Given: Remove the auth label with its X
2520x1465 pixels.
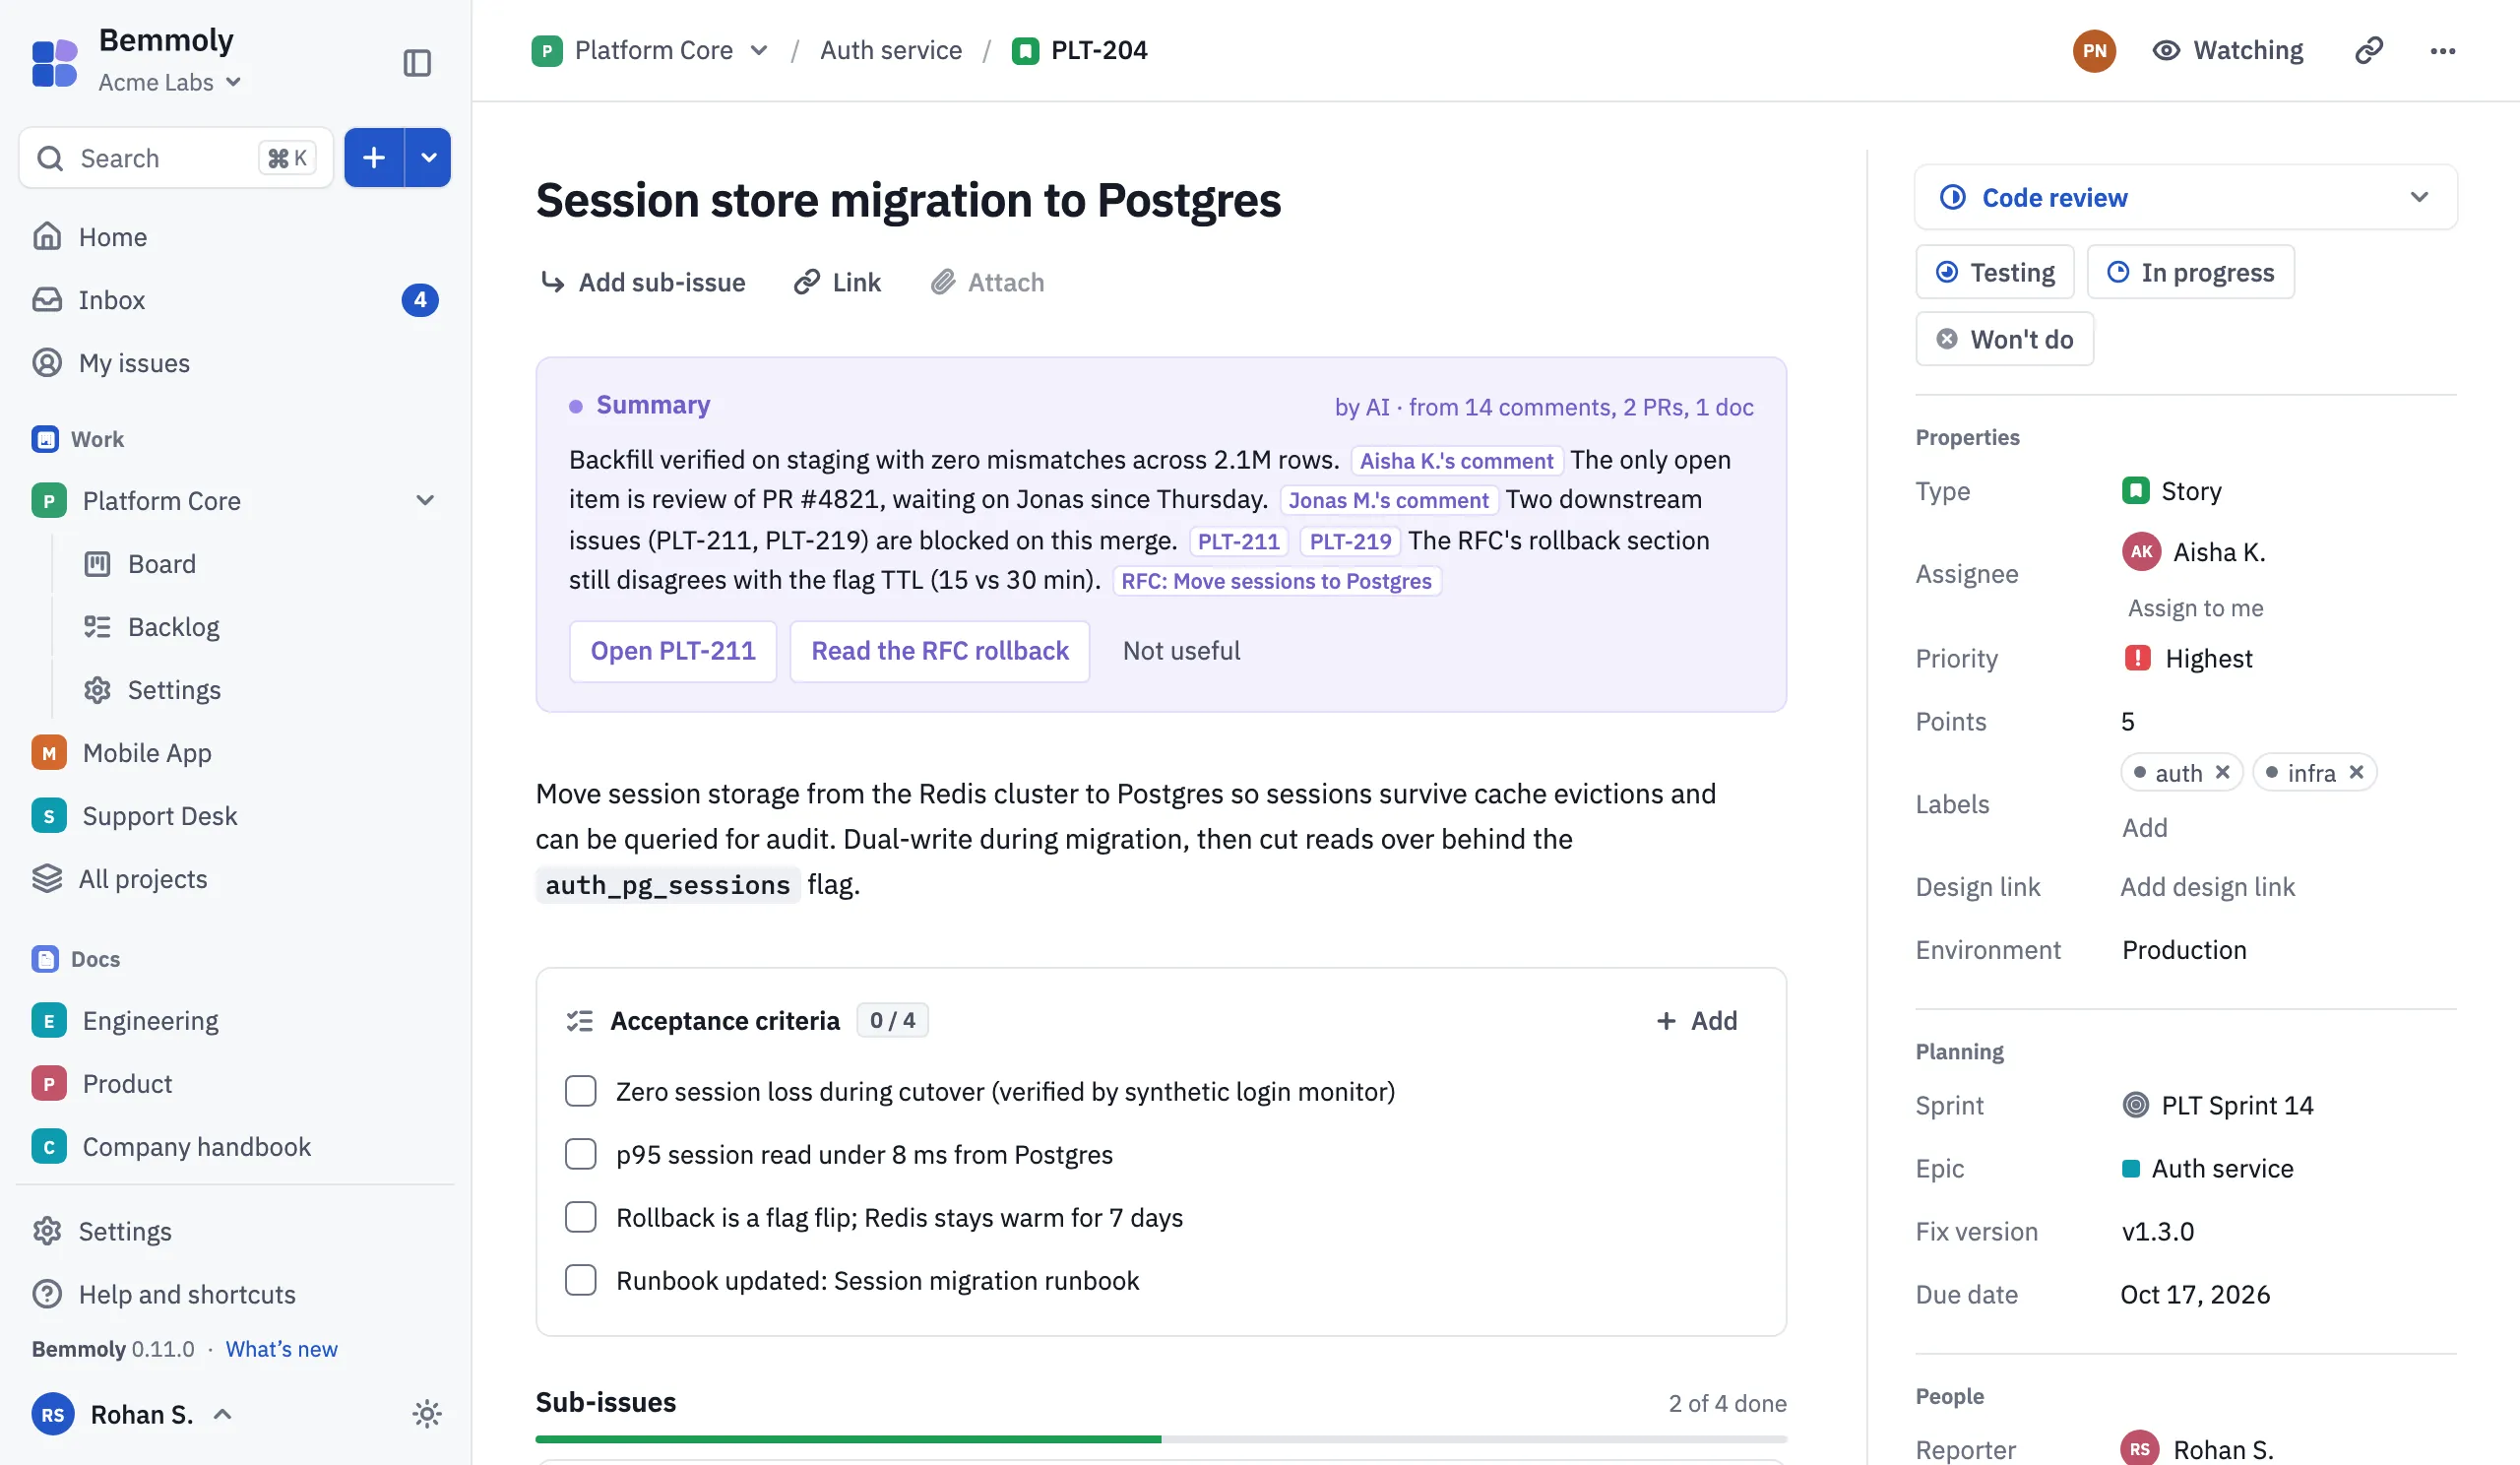Looking at the screenshot, I should [x=2223, y=772].
